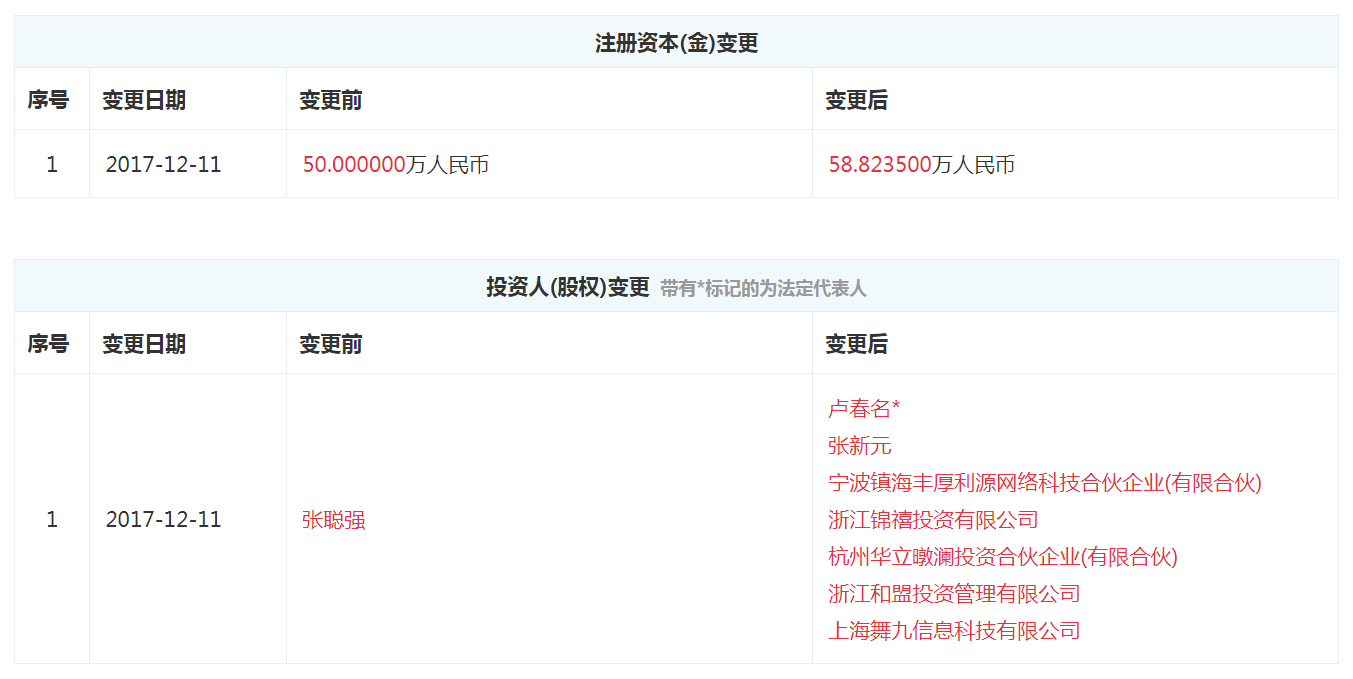Click the 注册资本(金)变更 table title
This screenshot has width=1353, height=679.
677,43
